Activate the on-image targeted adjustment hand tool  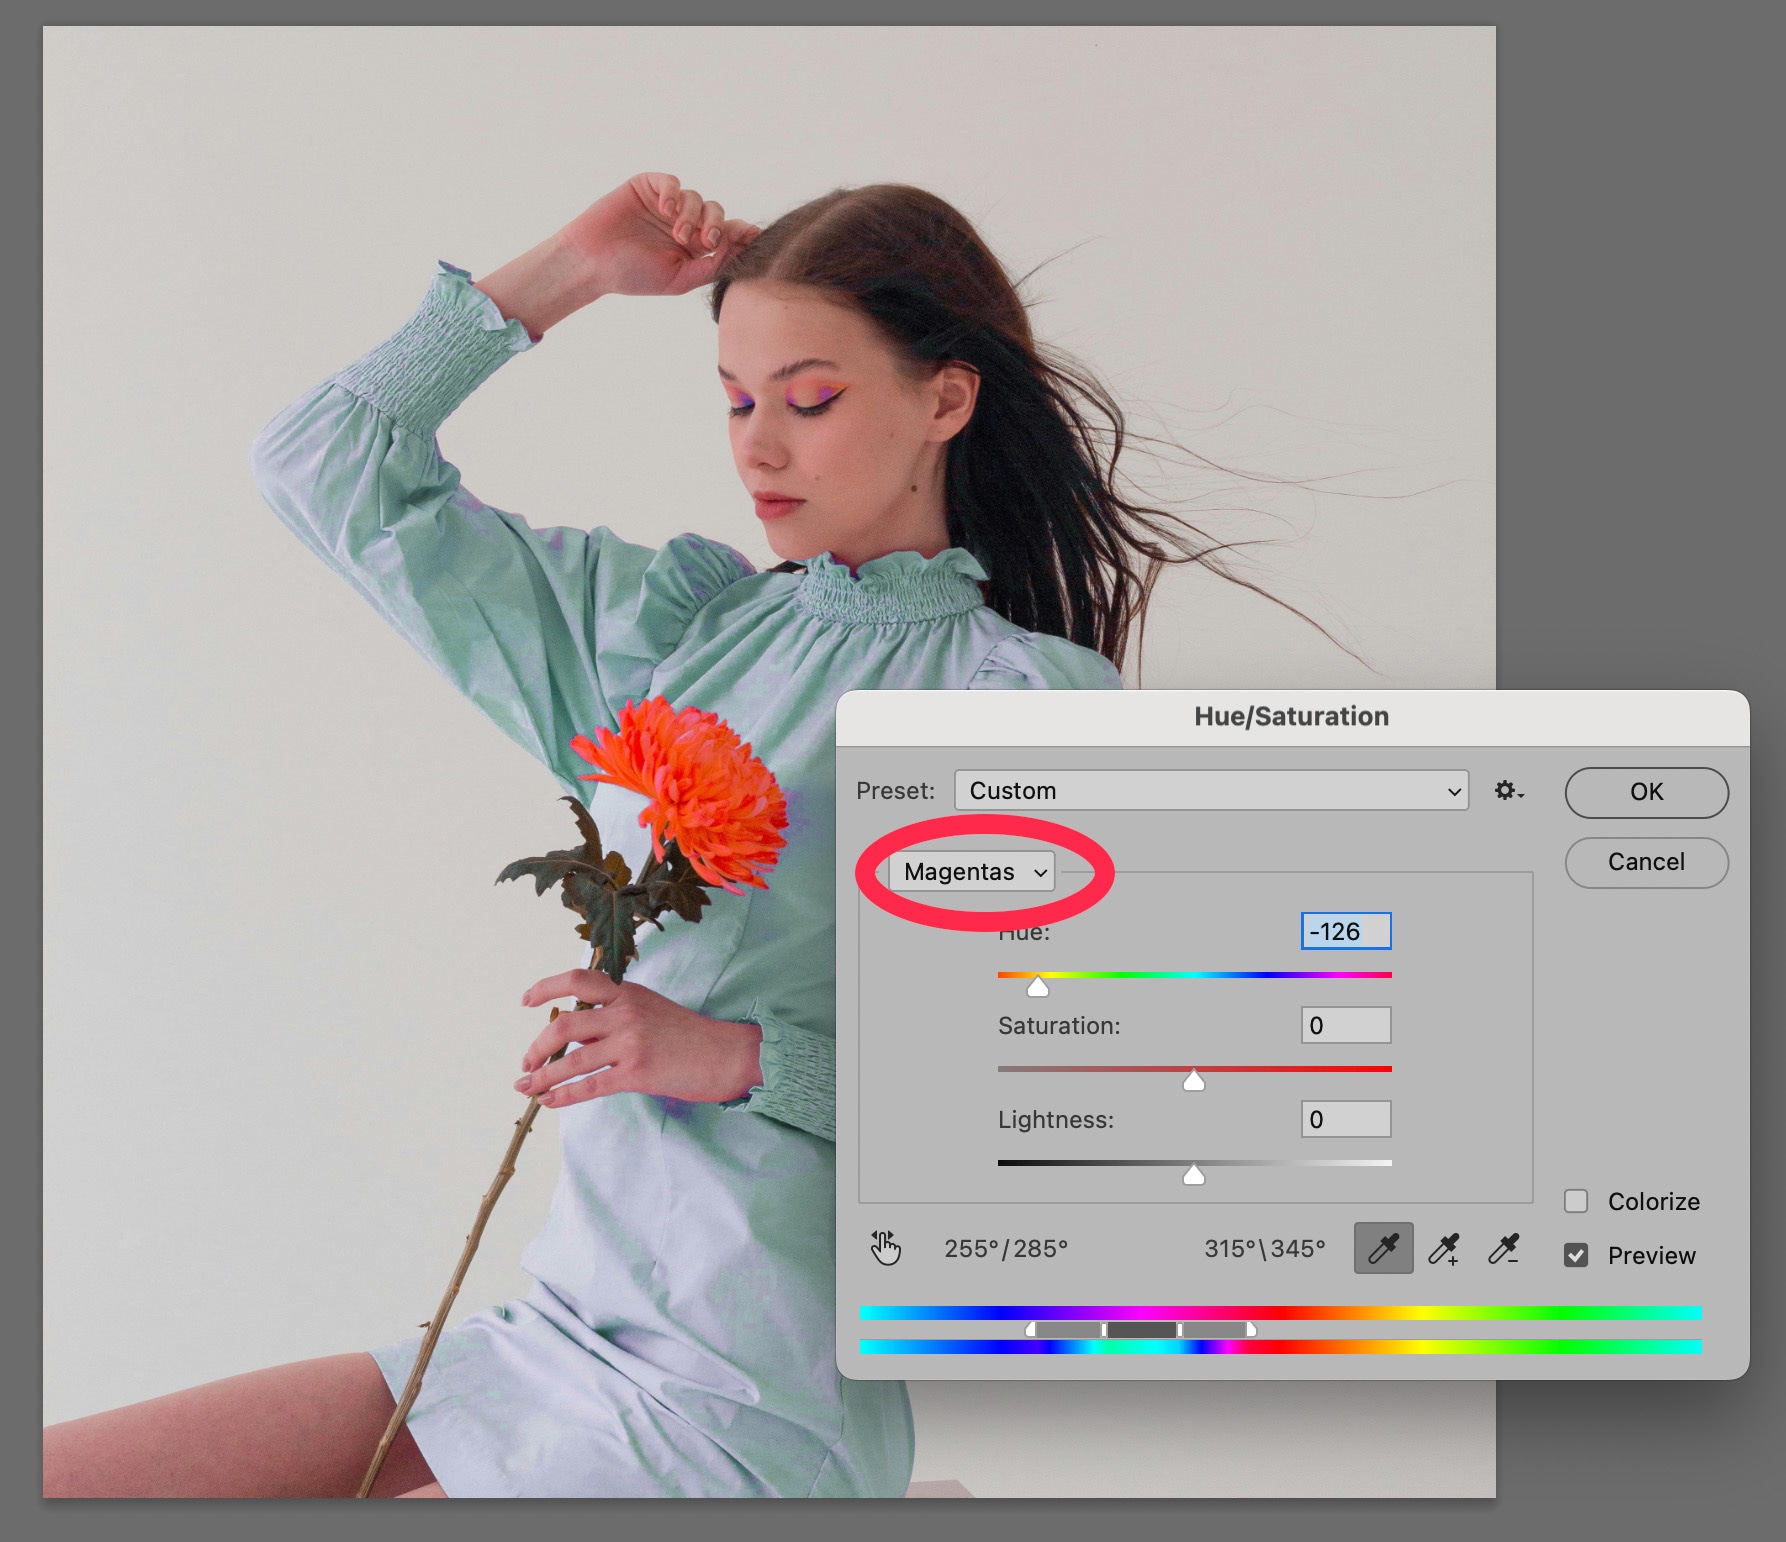point(885,1248)
